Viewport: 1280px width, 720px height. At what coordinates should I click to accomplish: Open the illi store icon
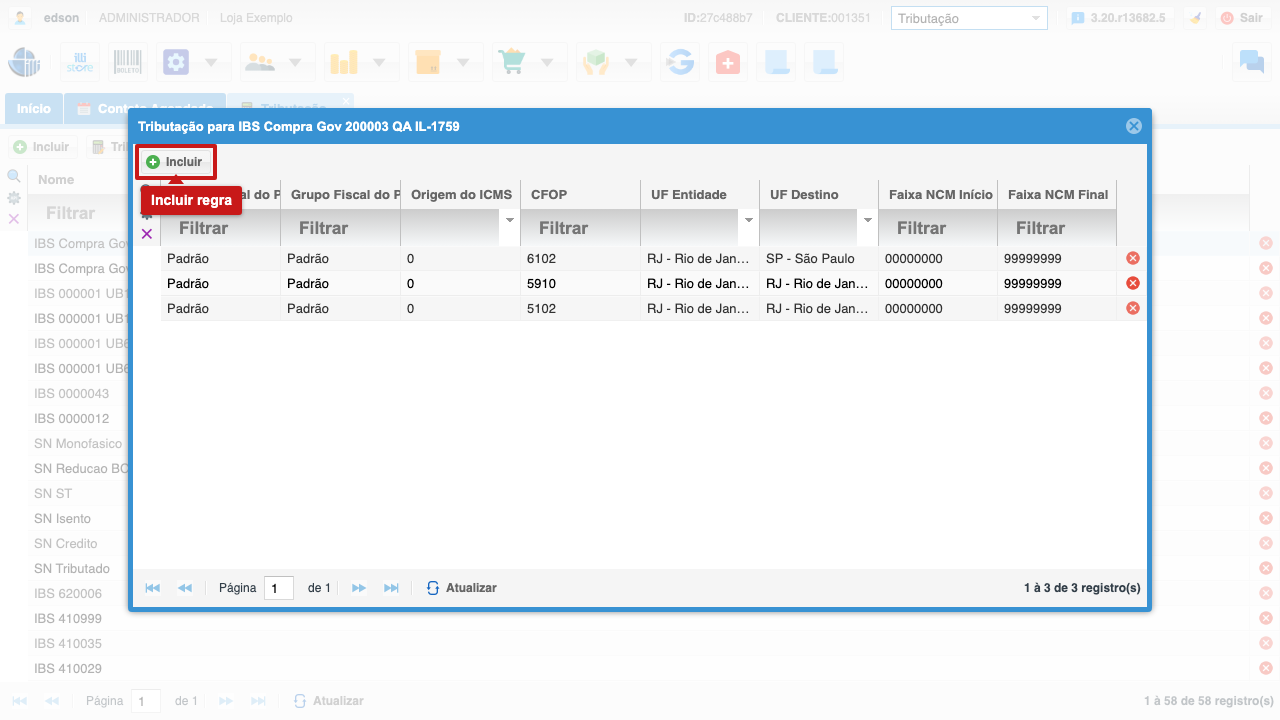(79, 62)
